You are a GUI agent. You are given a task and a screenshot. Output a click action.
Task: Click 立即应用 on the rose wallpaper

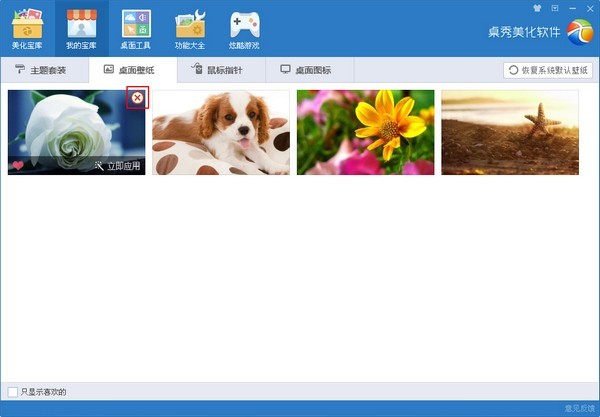[x=117, y=166]
